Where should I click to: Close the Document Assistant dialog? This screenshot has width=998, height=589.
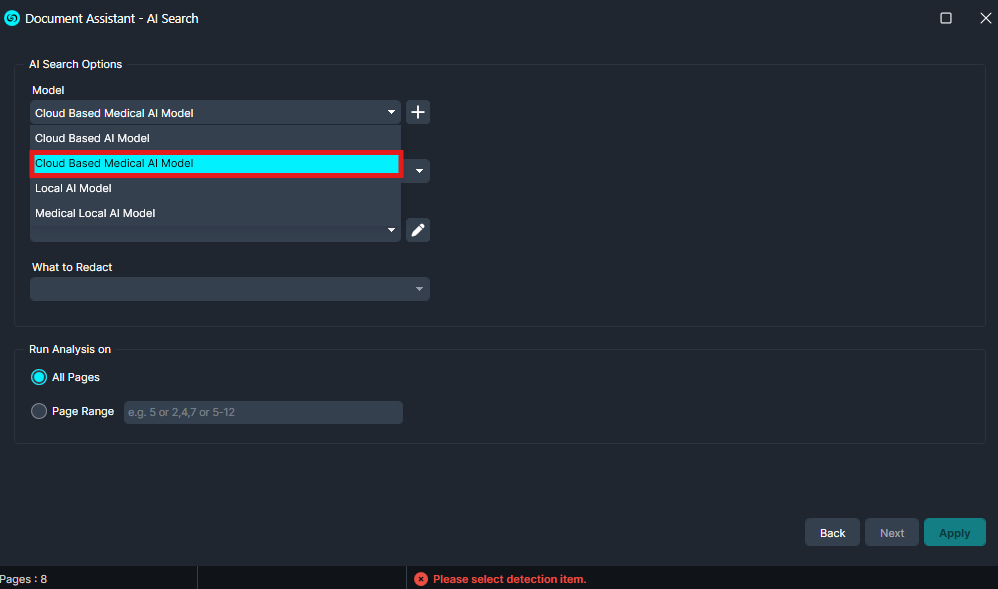pyautogui.click(x=985, y=18)
